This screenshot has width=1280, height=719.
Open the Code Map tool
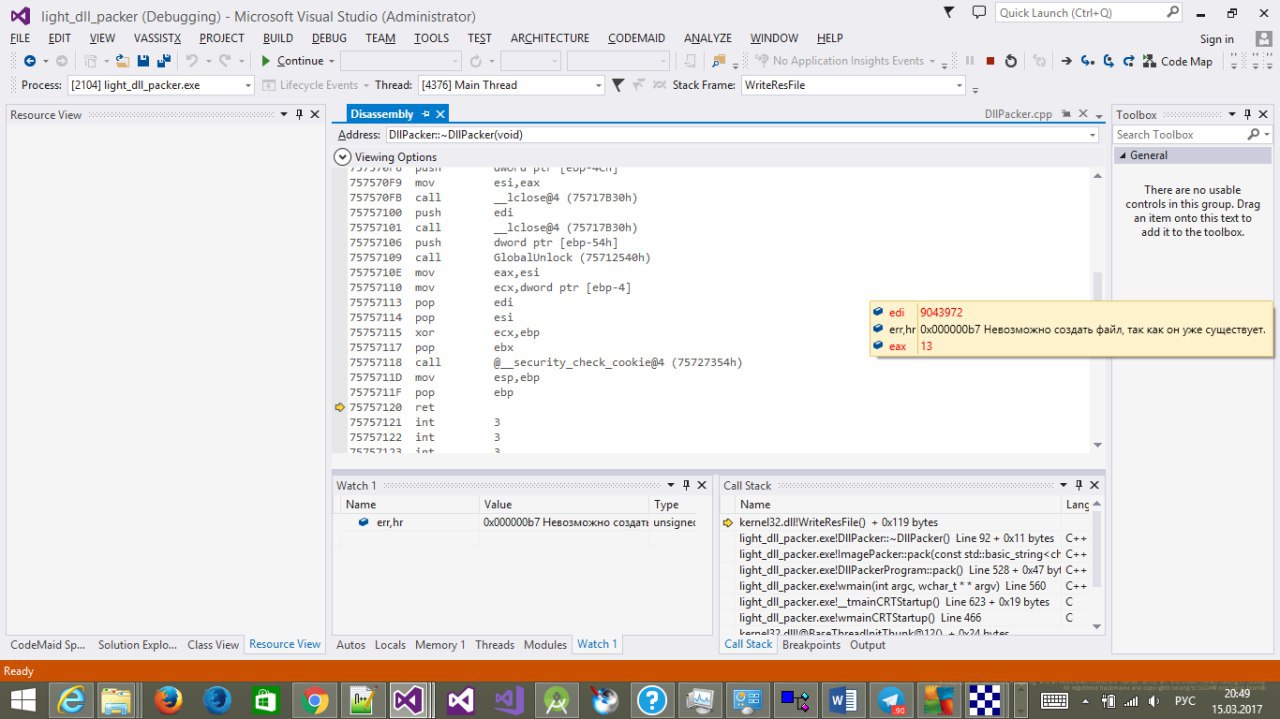(1177, 61)
